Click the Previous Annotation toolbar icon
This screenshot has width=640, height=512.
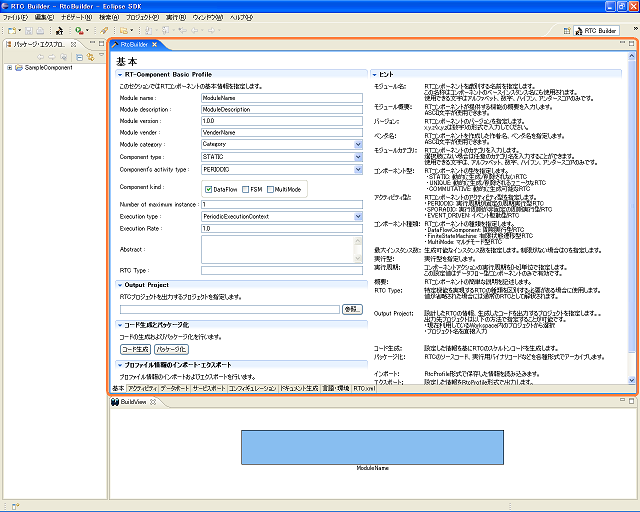165,31
